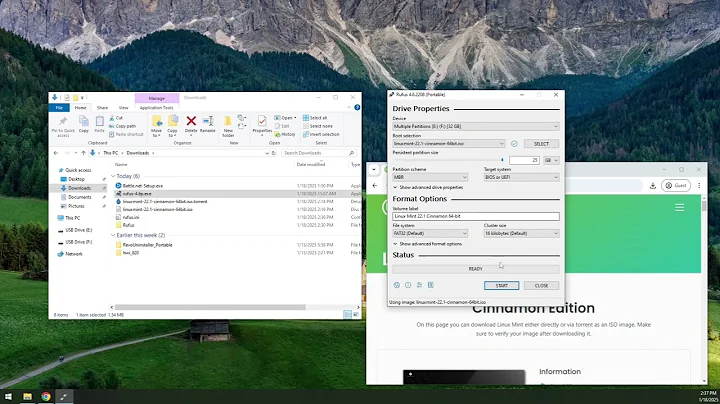Click History in Explorer Open group

click(x=285, y=135)
